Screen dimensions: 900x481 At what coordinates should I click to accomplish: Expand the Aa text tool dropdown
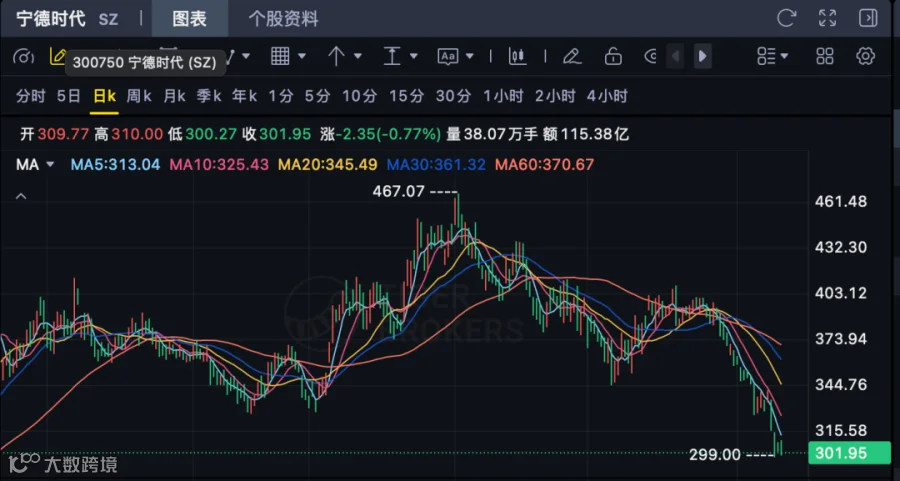click(x=470, y=56)
